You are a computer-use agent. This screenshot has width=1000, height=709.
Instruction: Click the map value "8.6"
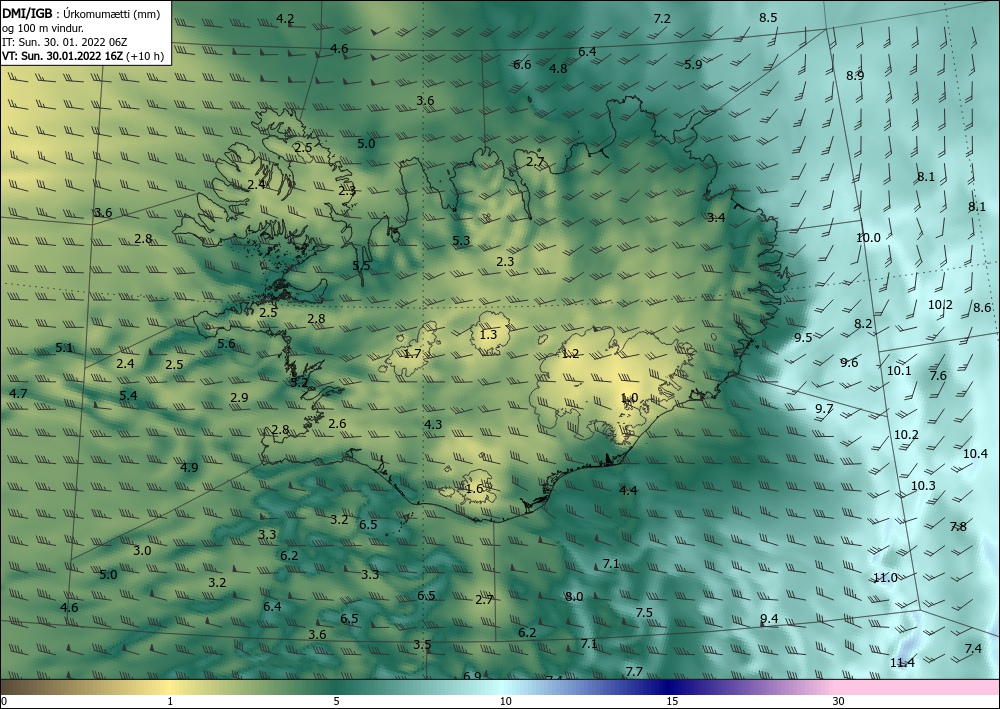[982, 307]
